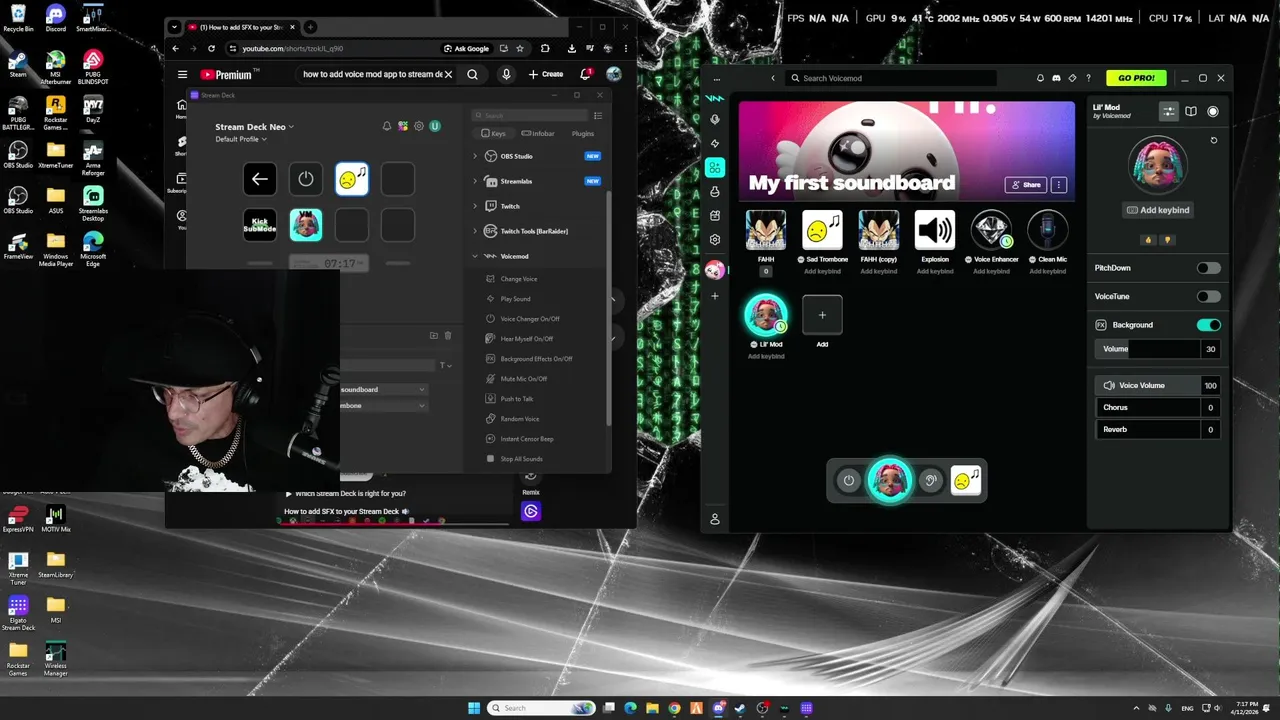Switch to Plugins tab in Stream Deck
Viewport: 1280px width, 720px height.
pyautogui.click(x=583, y=133)
